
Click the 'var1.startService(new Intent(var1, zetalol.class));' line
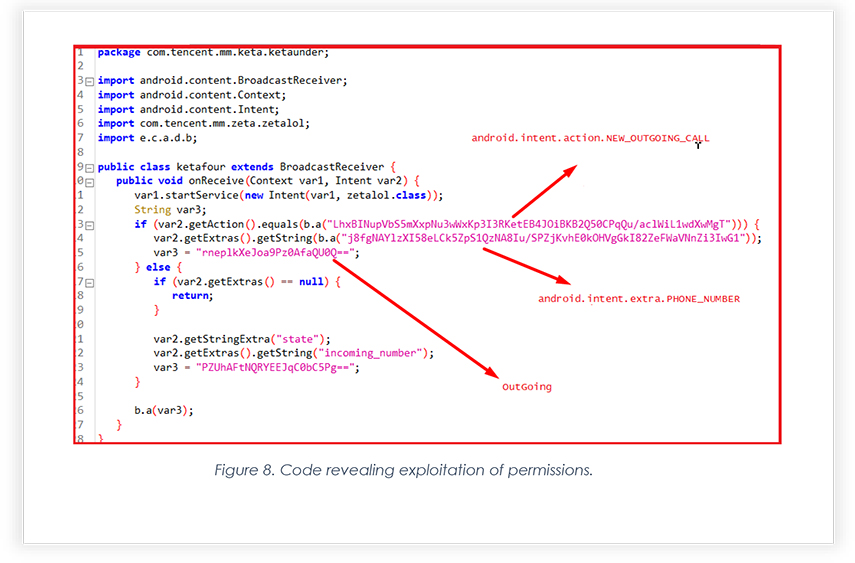point(289,195)
